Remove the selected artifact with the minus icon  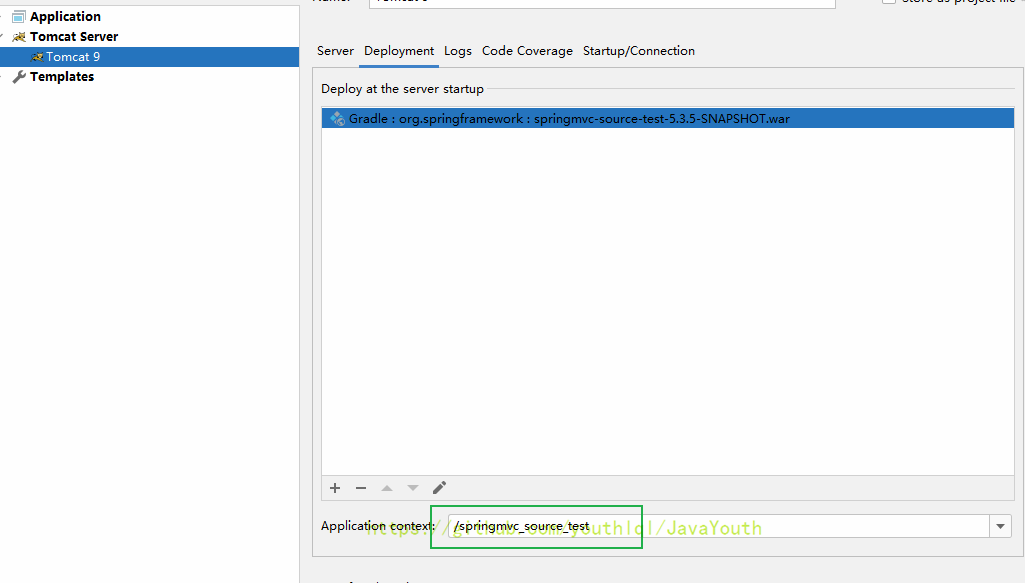point(361,488)
